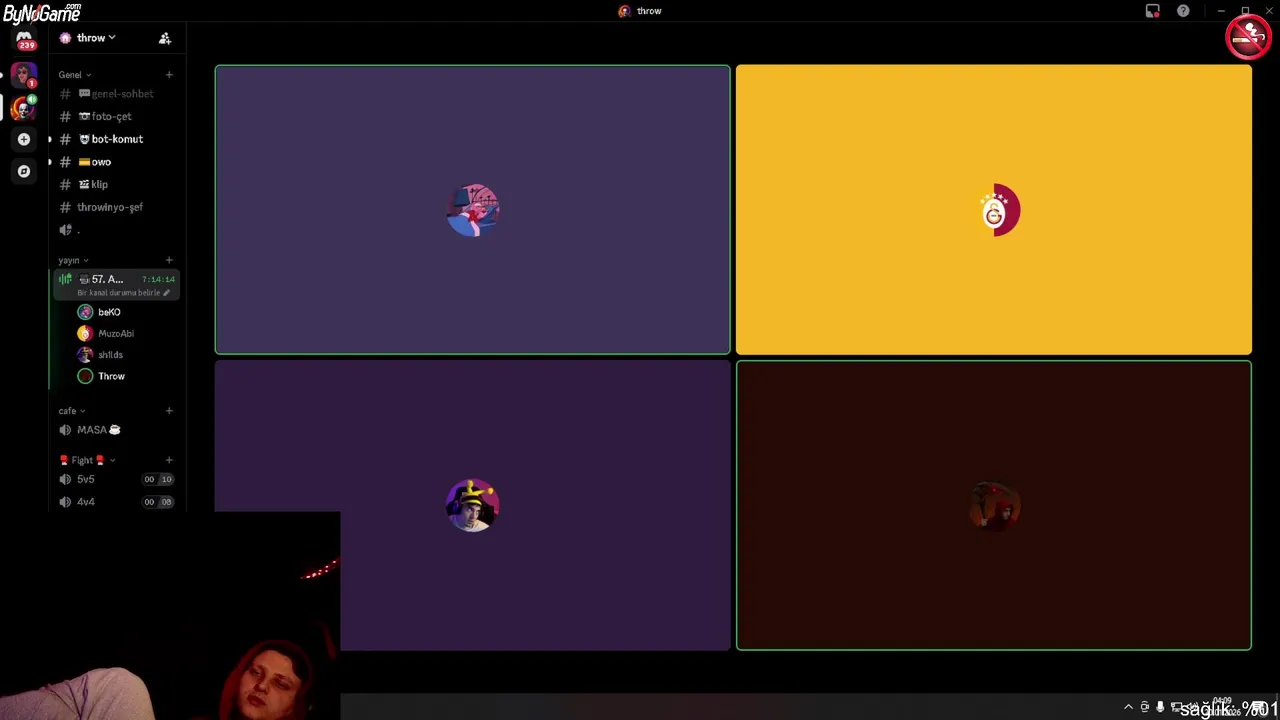Click the pink circular avatar in tile
The height and width of the screenshot is (720, 1280).
pos(472,210)
